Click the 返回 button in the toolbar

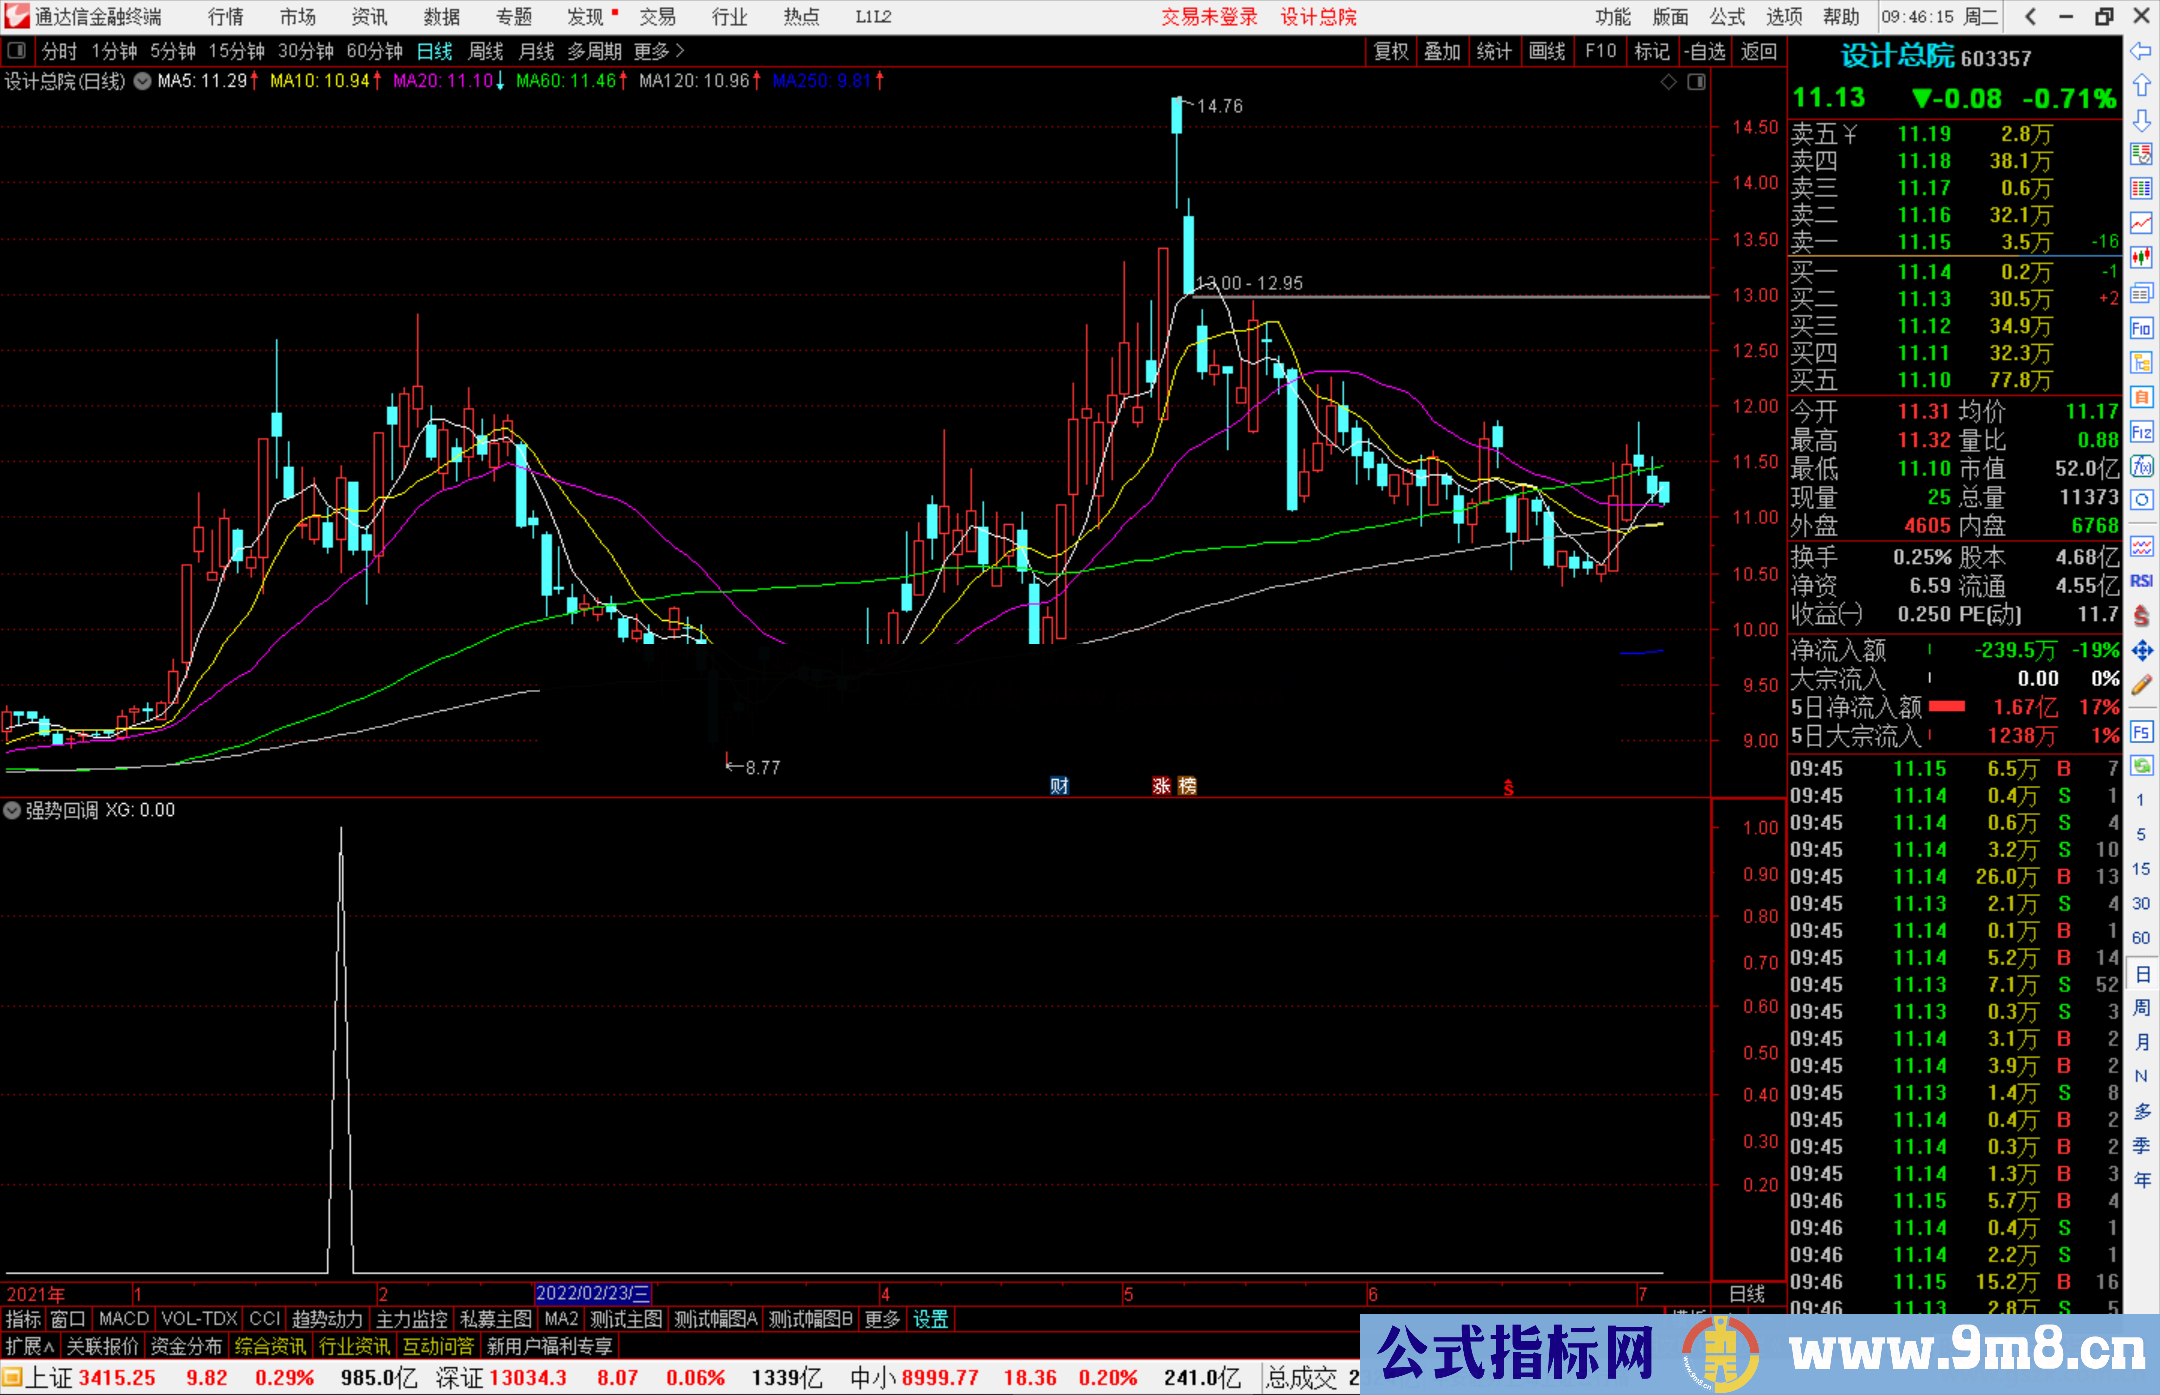(1758, 51)
